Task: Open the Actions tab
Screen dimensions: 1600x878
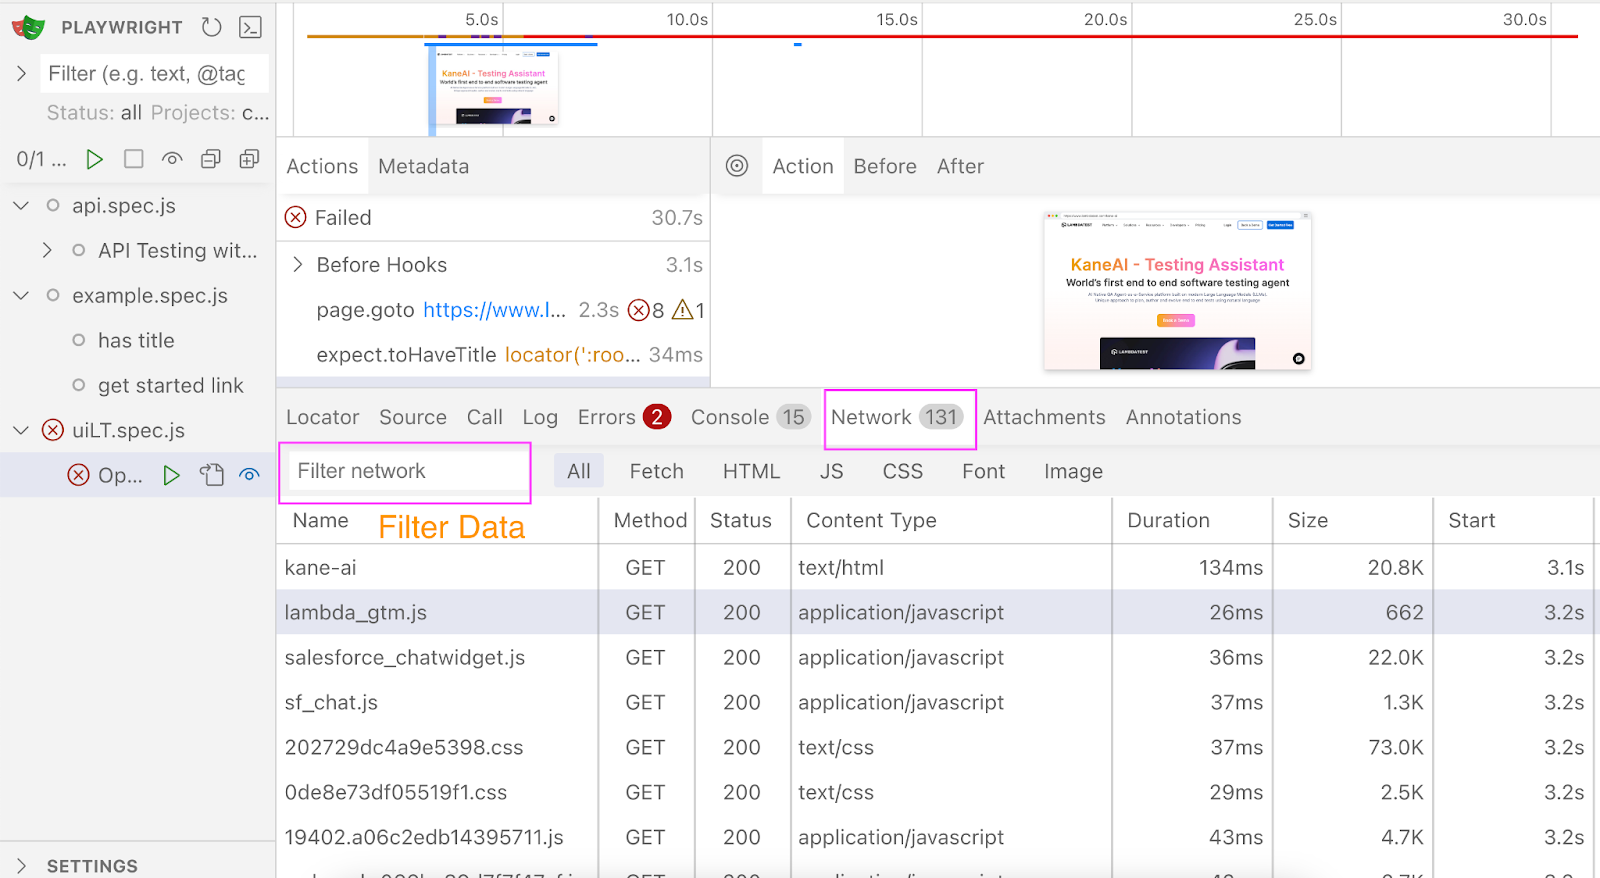Action: pyautogui.click(x=322, y=166)
